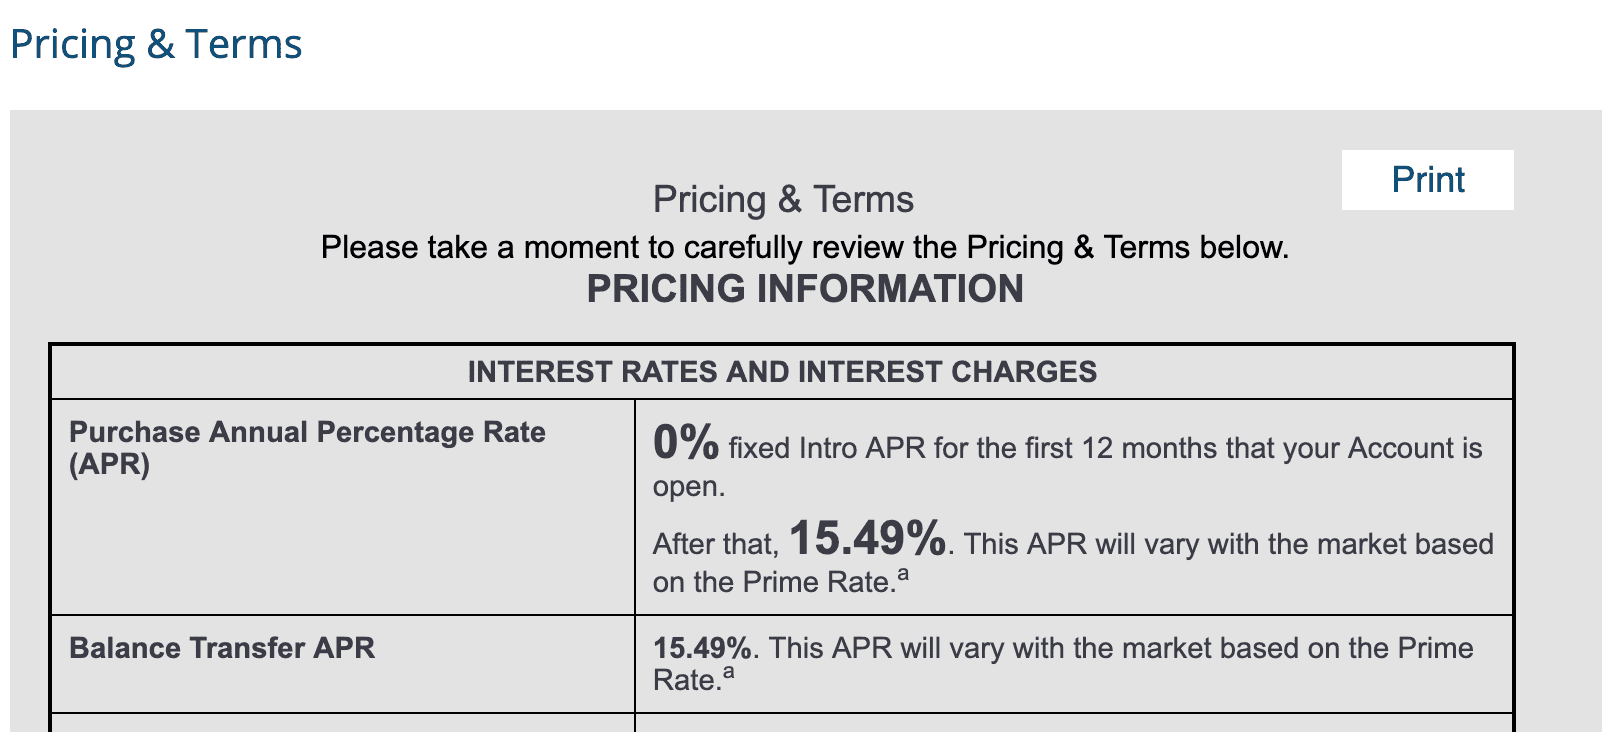Click footnote 'a' in the Balance Transfer row
This screenshot has width=1618, height=732.
pyautogui.click(x=729, y=672)
